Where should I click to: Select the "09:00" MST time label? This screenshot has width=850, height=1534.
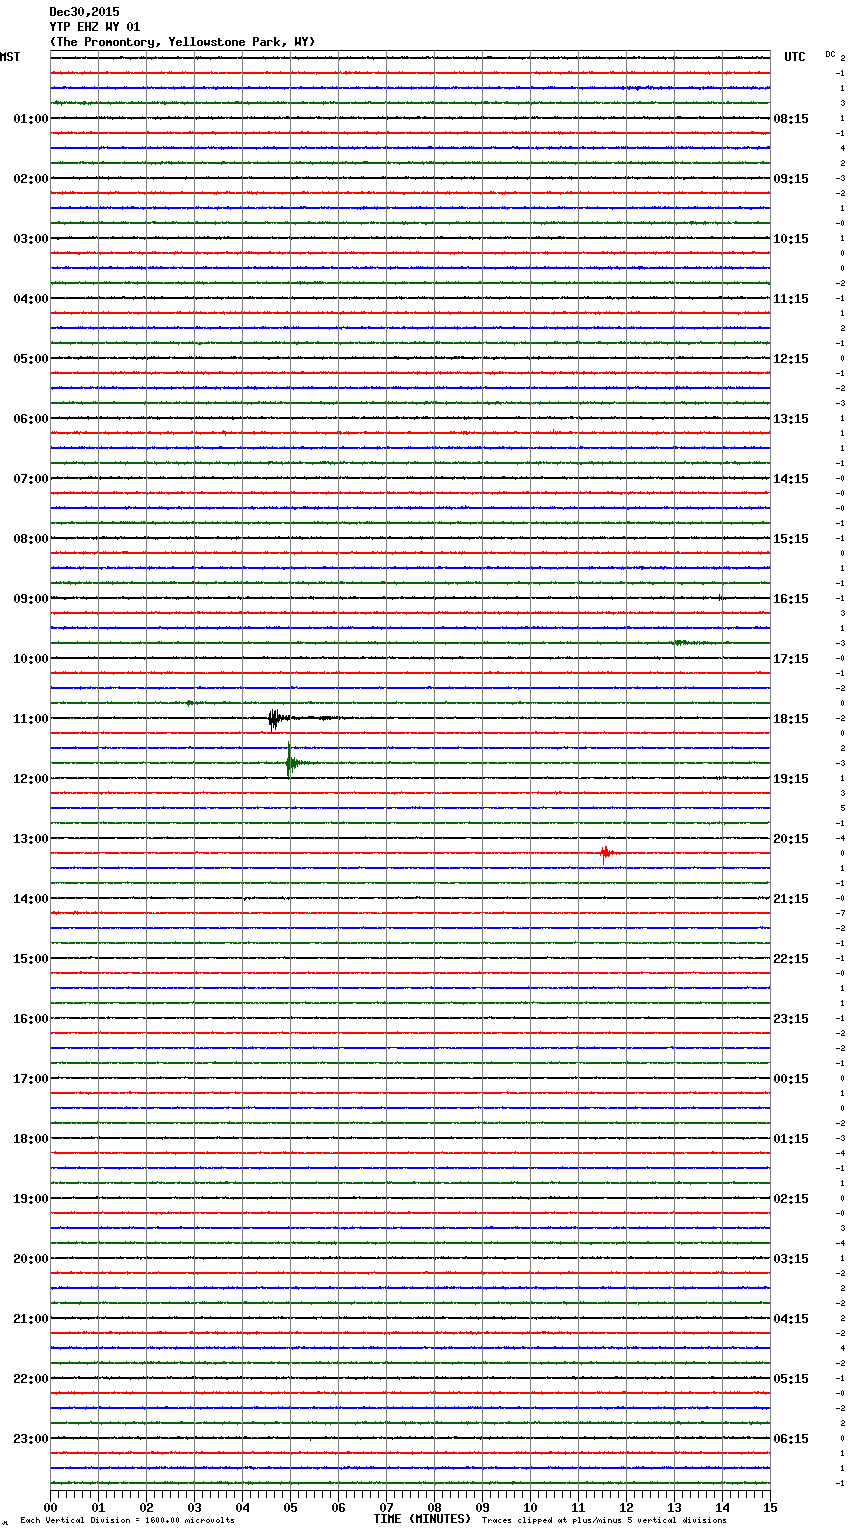pyautogui.click(x=31, y=599)
